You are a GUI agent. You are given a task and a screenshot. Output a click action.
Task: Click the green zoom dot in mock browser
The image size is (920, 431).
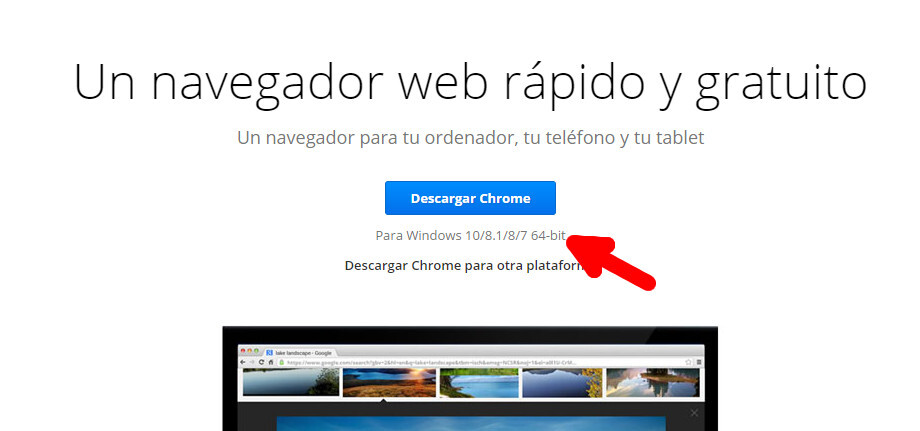(x=256, y=351)
